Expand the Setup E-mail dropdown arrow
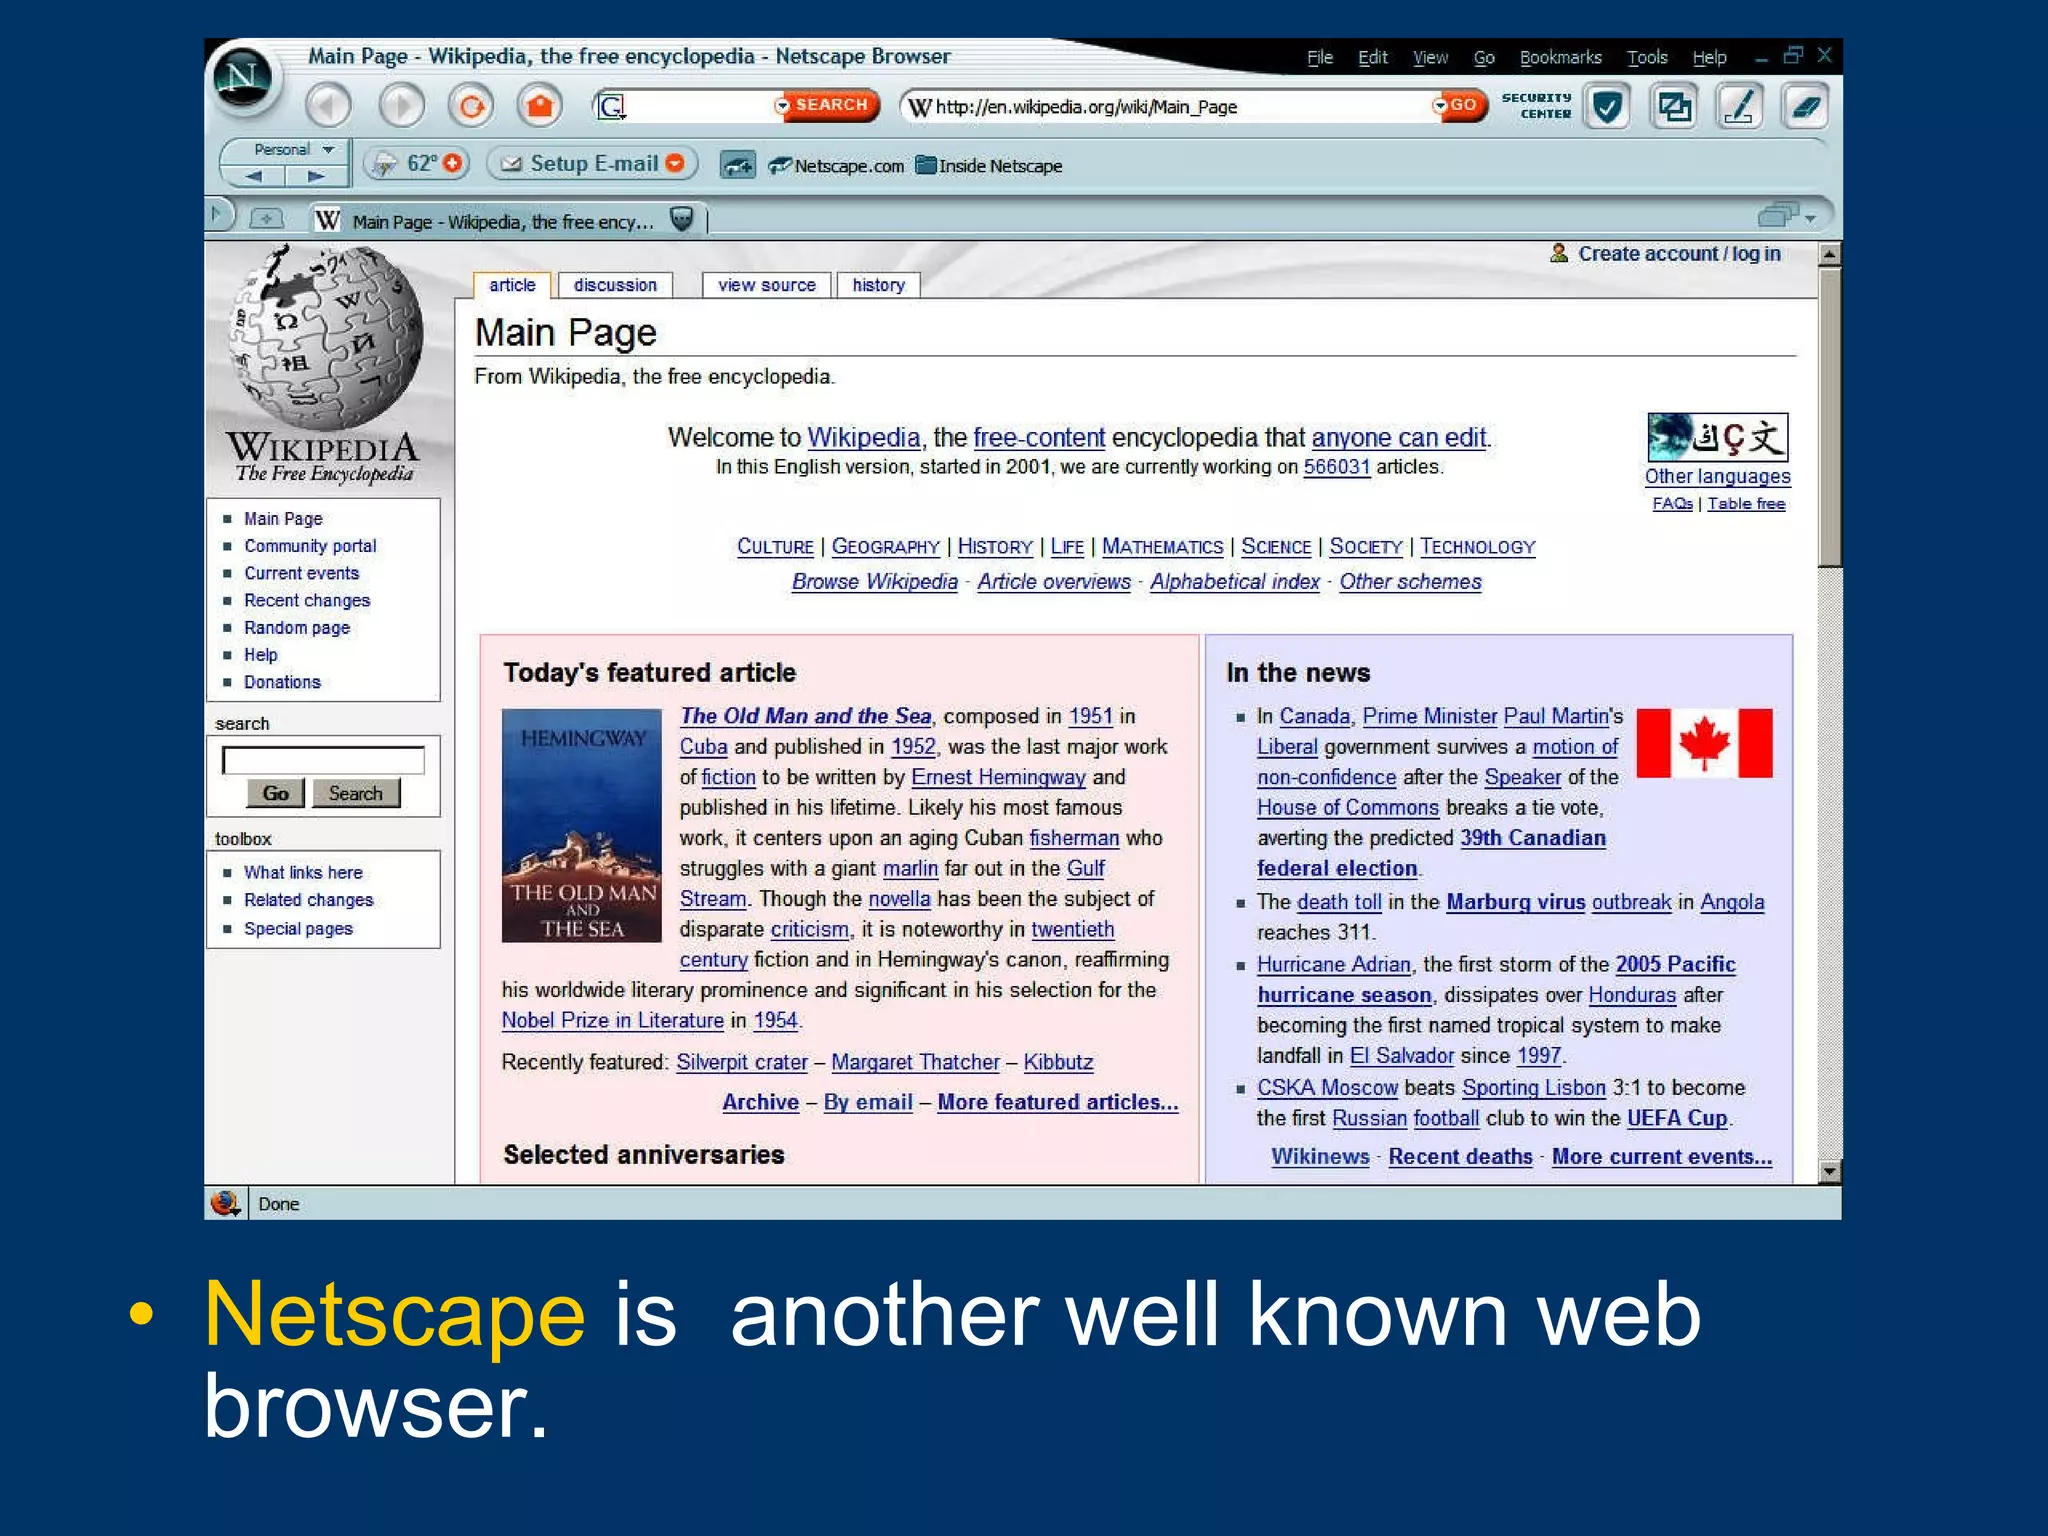The image size is (2048, 1536). [x=675, y=163]
